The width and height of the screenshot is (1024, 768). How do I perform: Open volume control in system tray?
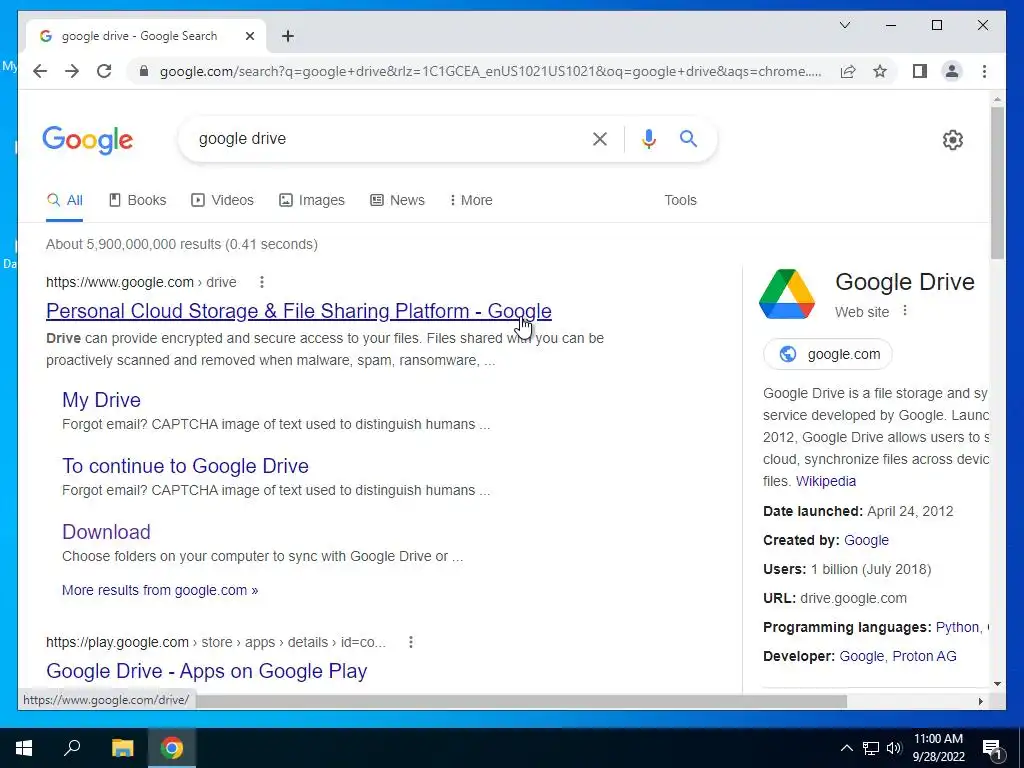pos(894,748)
